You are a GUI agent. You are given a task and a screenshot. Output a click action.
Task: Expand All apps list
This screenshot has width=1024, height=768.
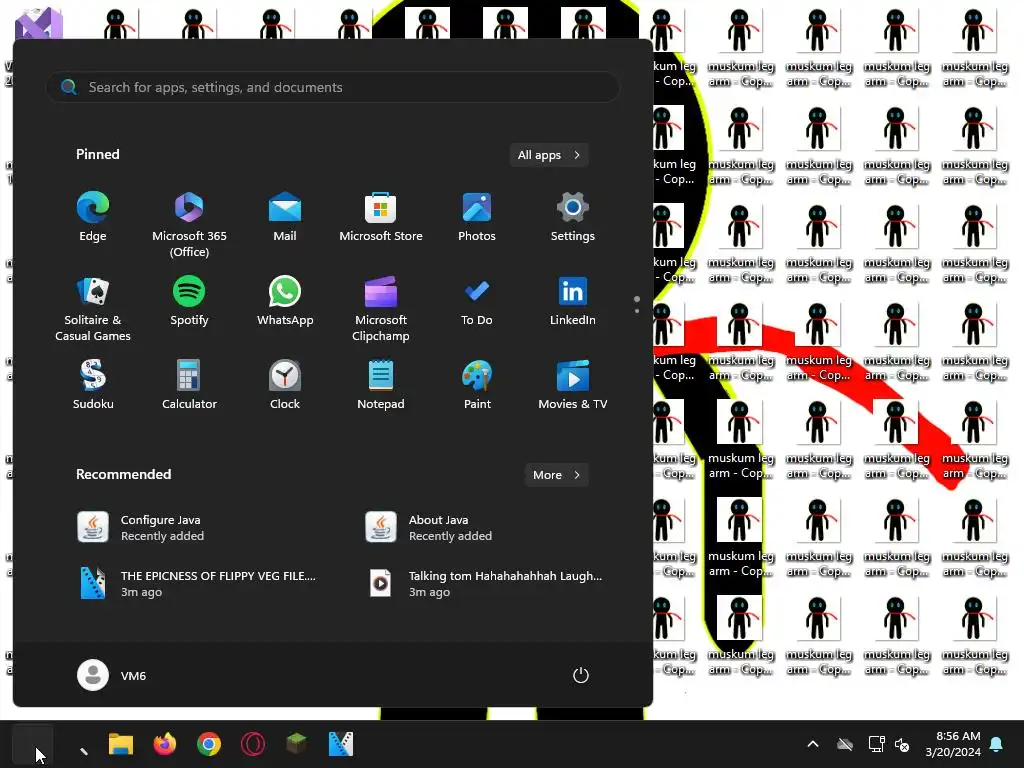[x=549, y=155]
